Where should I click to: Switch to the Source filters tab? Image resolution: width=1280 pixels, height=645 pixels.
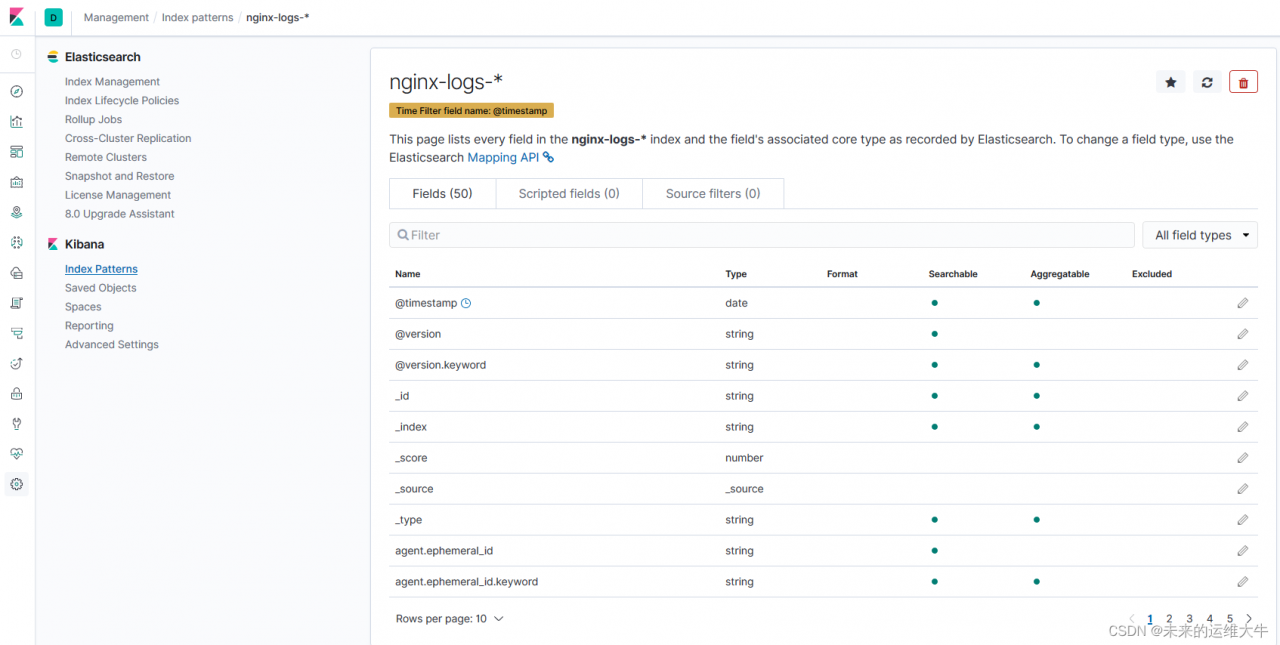(713, 194)
